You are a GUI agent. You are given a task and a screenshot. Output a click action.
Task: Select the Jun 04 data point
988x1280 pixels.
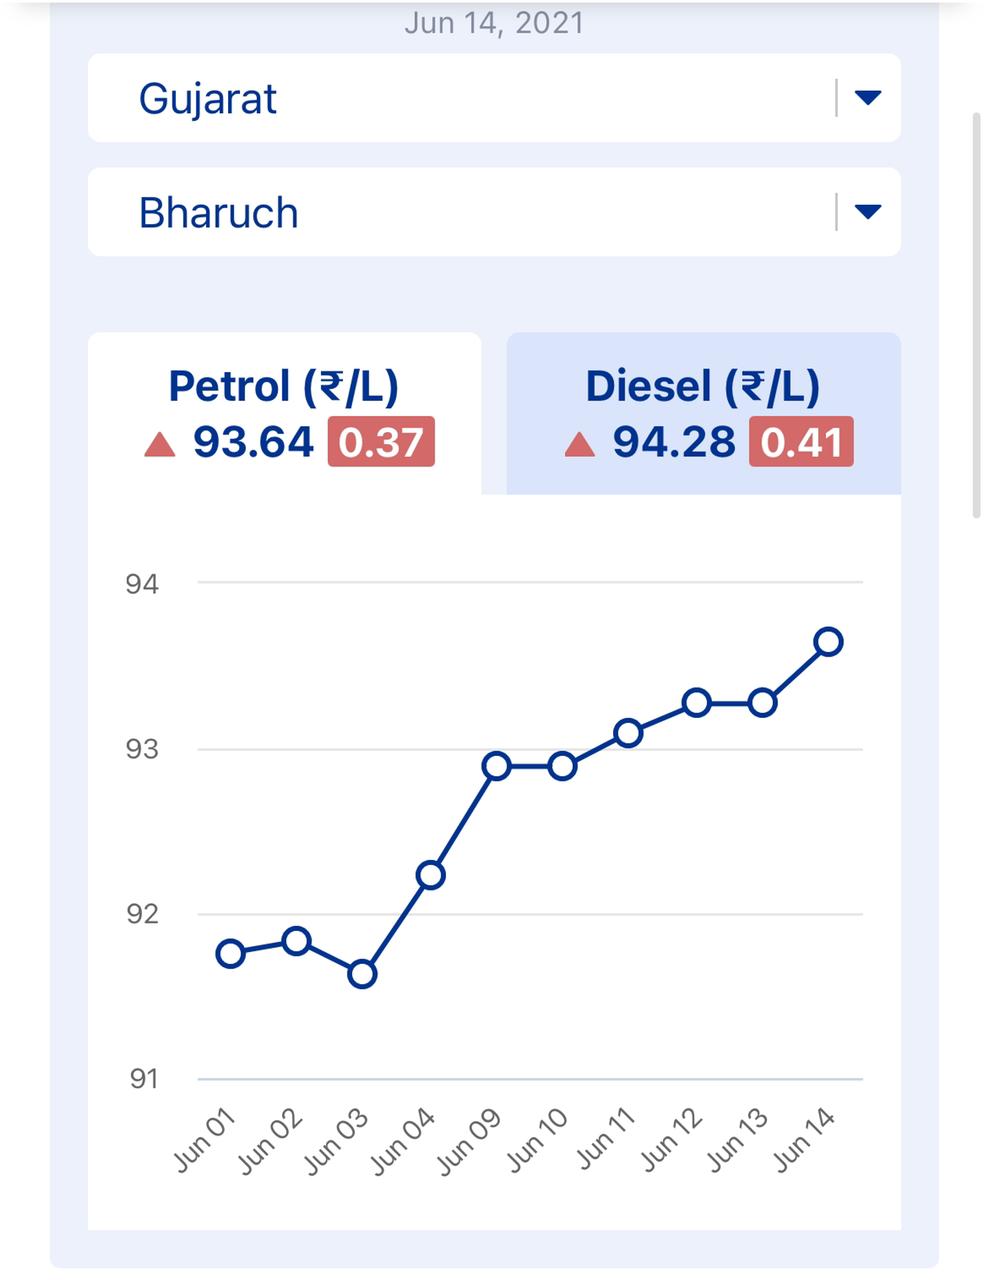coord(430,875)
